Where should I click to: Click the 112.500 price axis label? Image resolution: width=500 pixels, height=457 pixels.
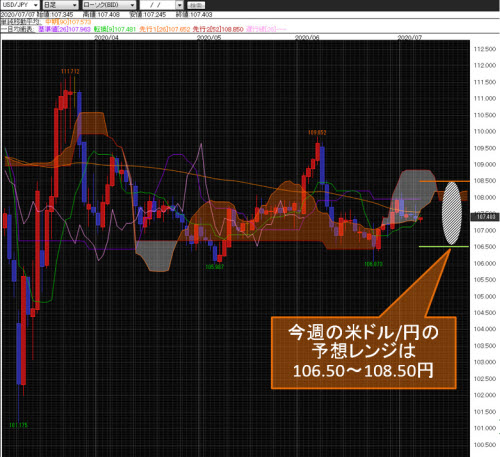point(485,49)
